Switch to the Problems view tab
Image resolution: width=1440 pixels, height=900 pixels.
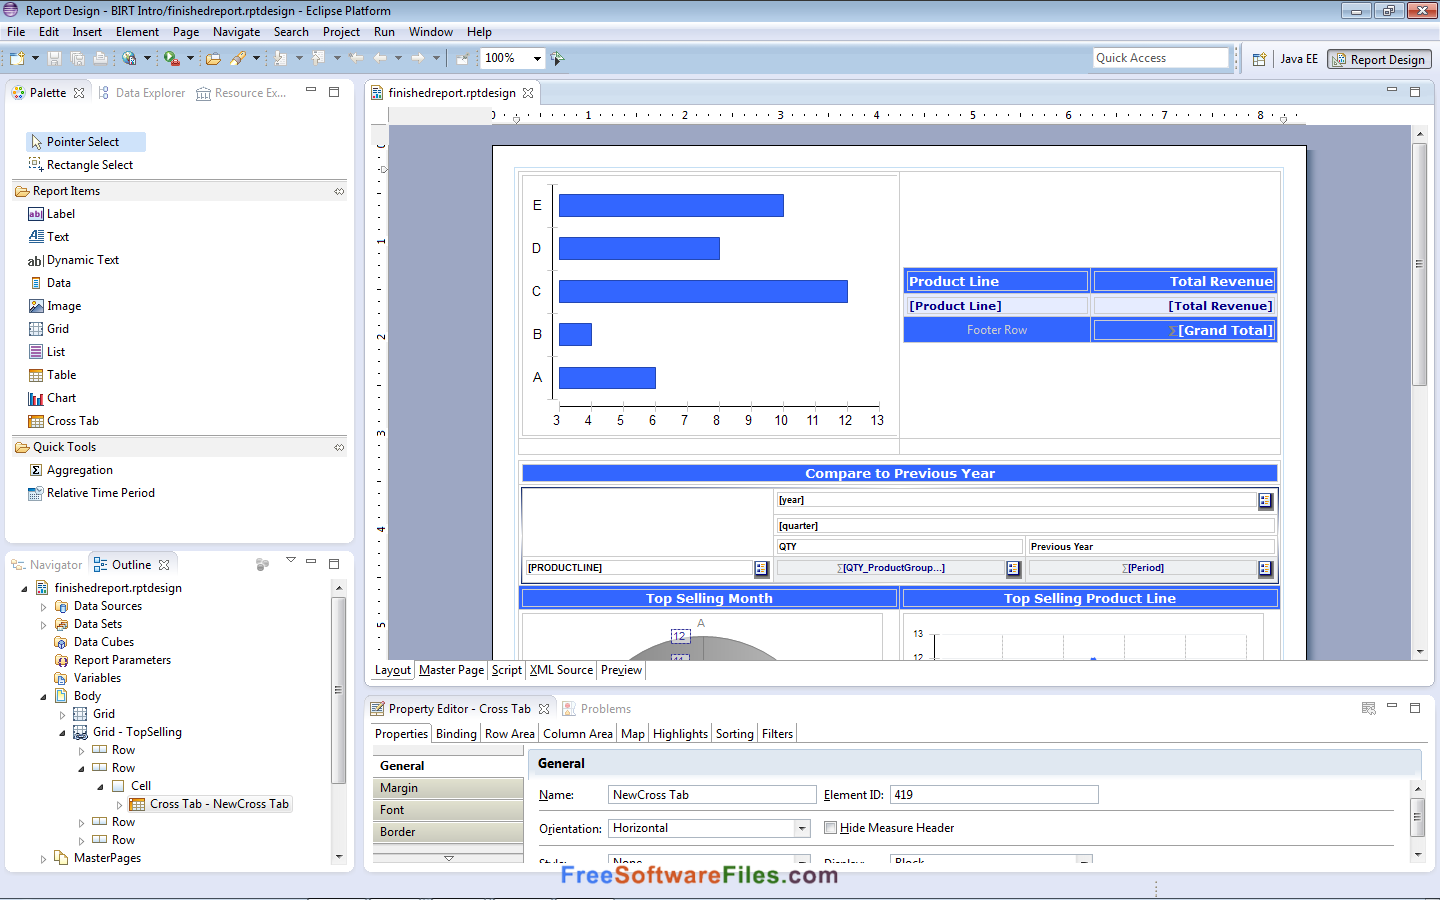[597, 709]
